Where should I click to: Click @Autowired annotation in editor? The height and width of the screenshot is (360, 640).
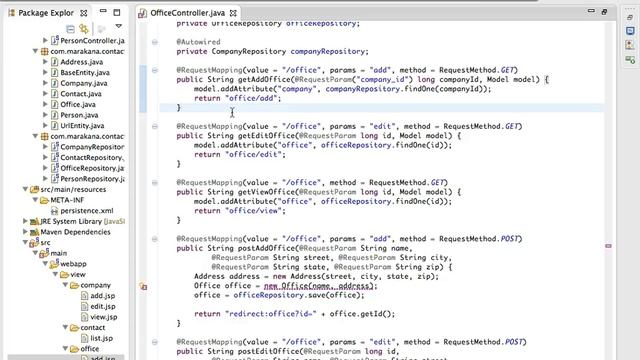pos(198,42)
